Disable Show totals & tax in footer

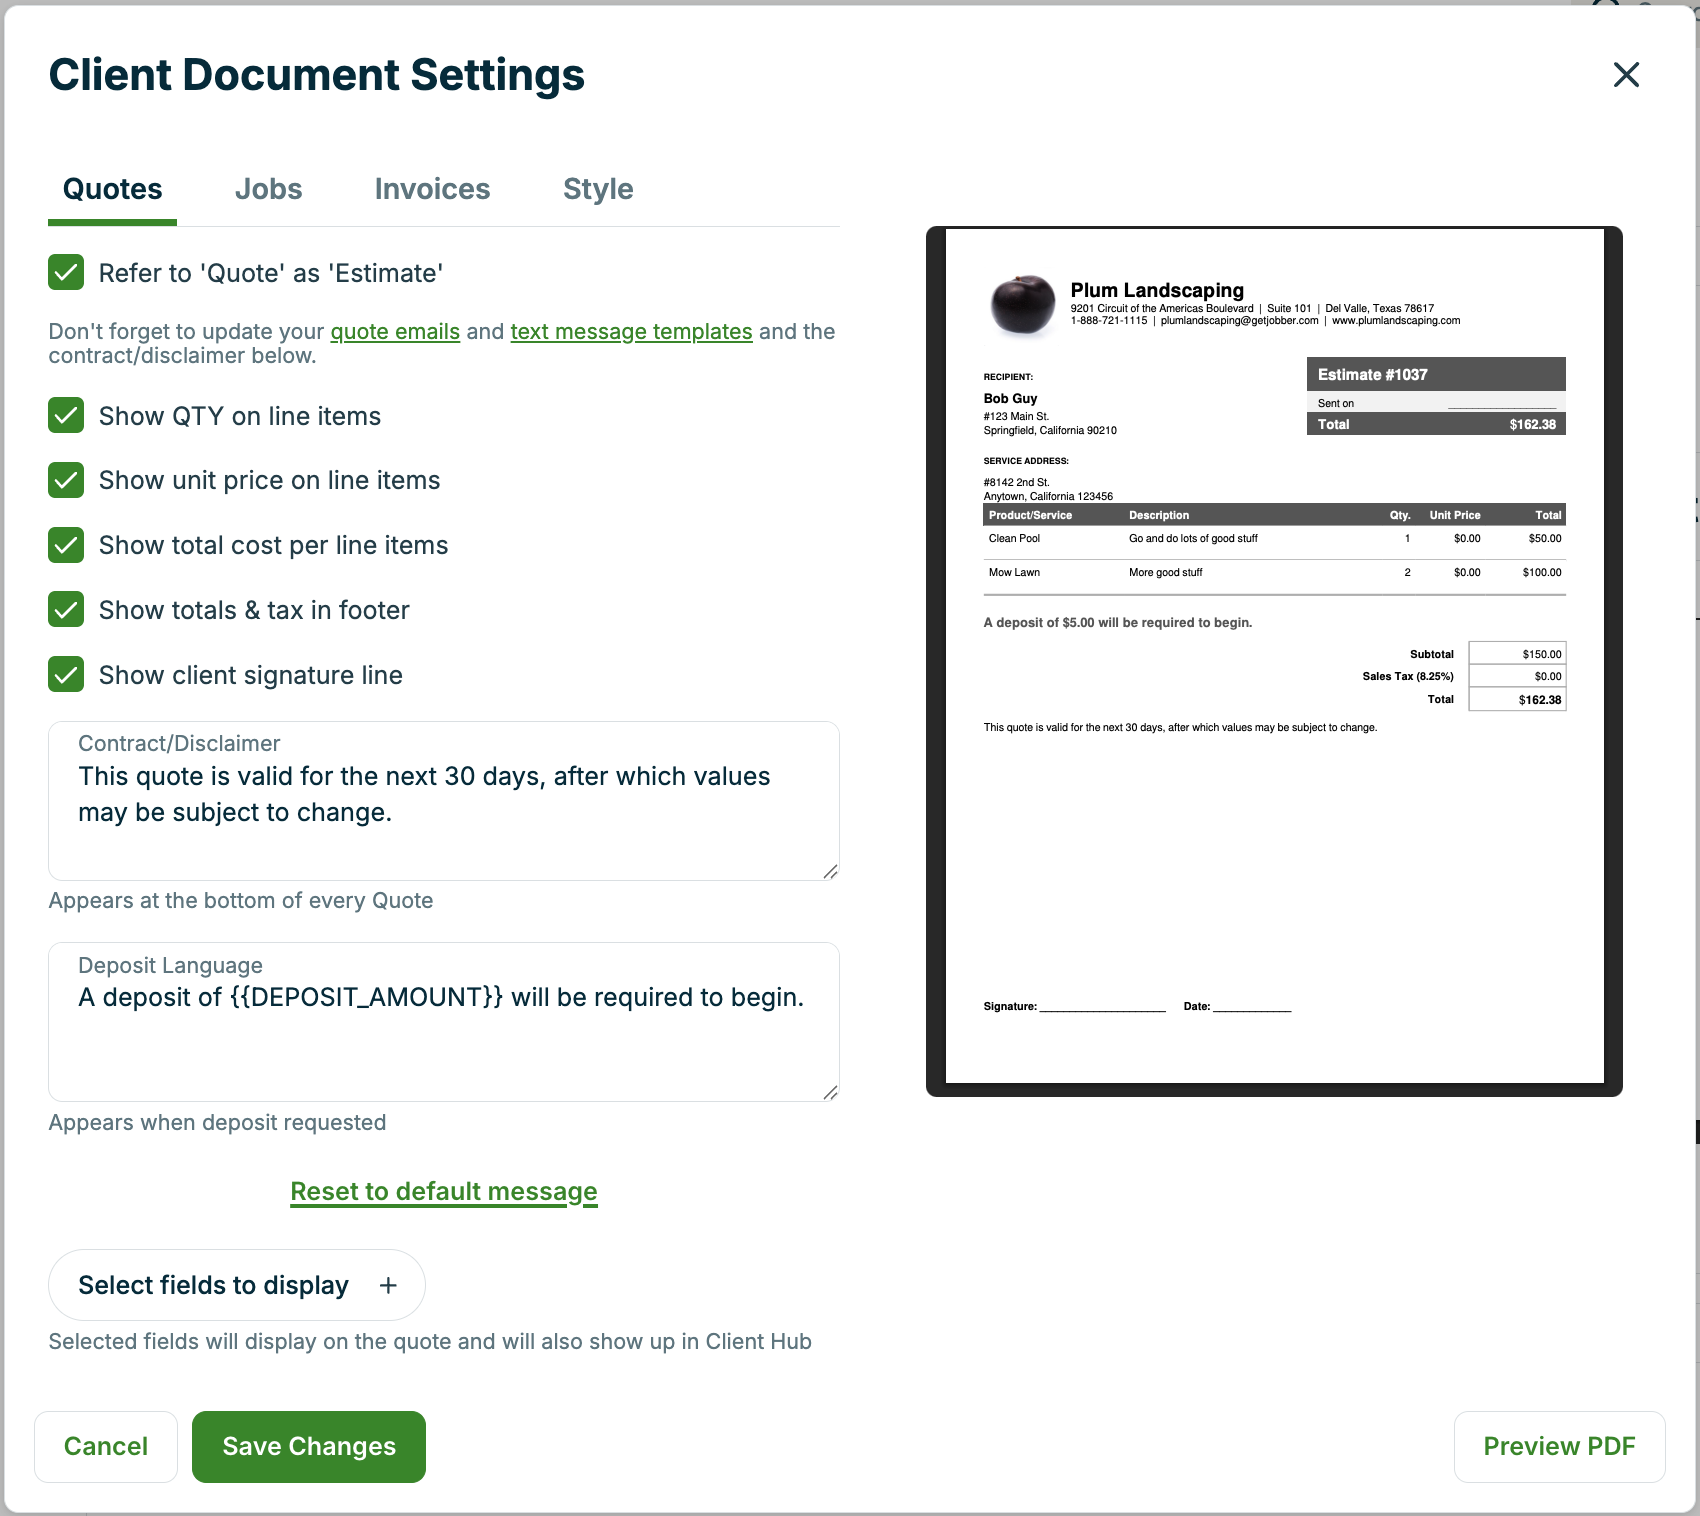65,609
